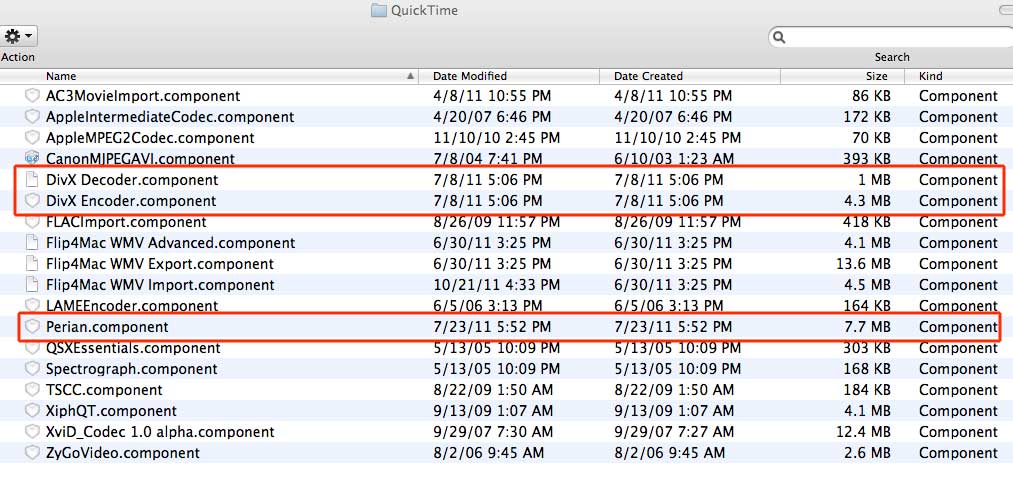Screen dimensions: 1013x479
Task: Click the LAMEEncoder.component file name
Action: pos(132,306)
